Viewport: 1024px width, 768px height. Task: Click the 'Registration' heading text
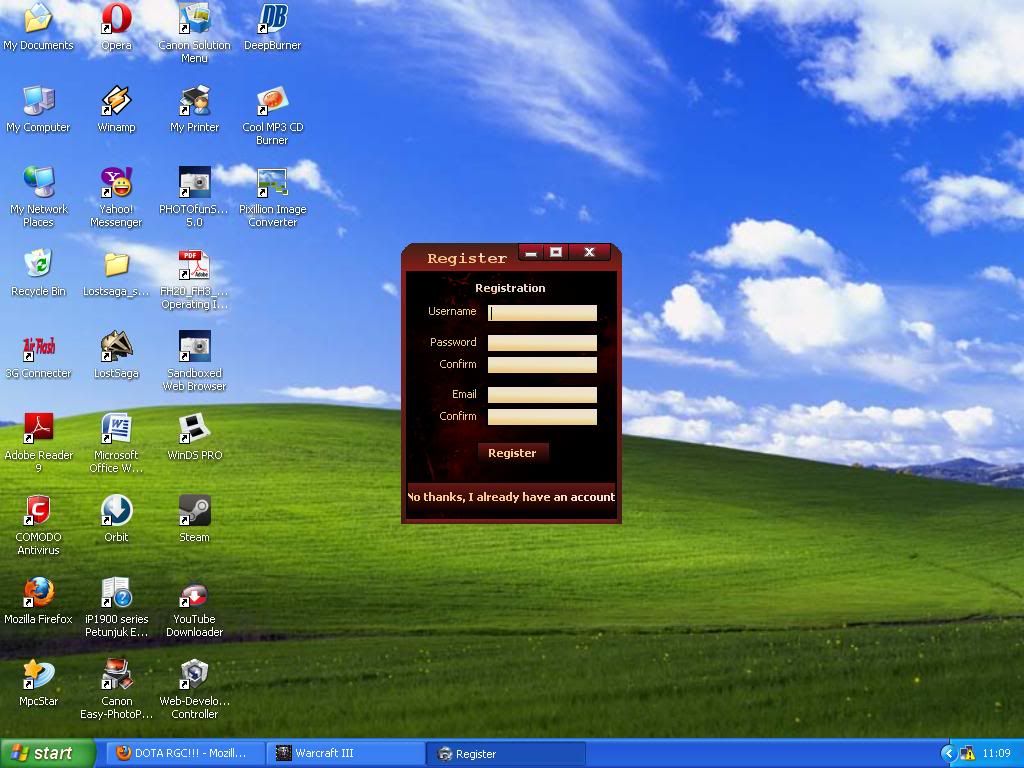510,288
